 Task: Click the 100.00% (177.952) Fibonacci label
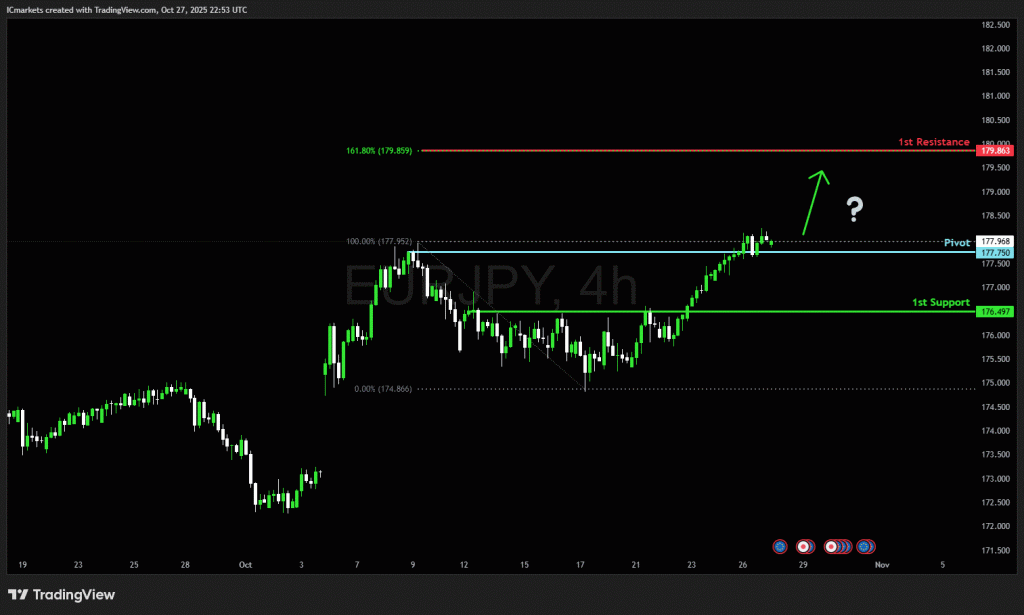click(x=379, y=241)
